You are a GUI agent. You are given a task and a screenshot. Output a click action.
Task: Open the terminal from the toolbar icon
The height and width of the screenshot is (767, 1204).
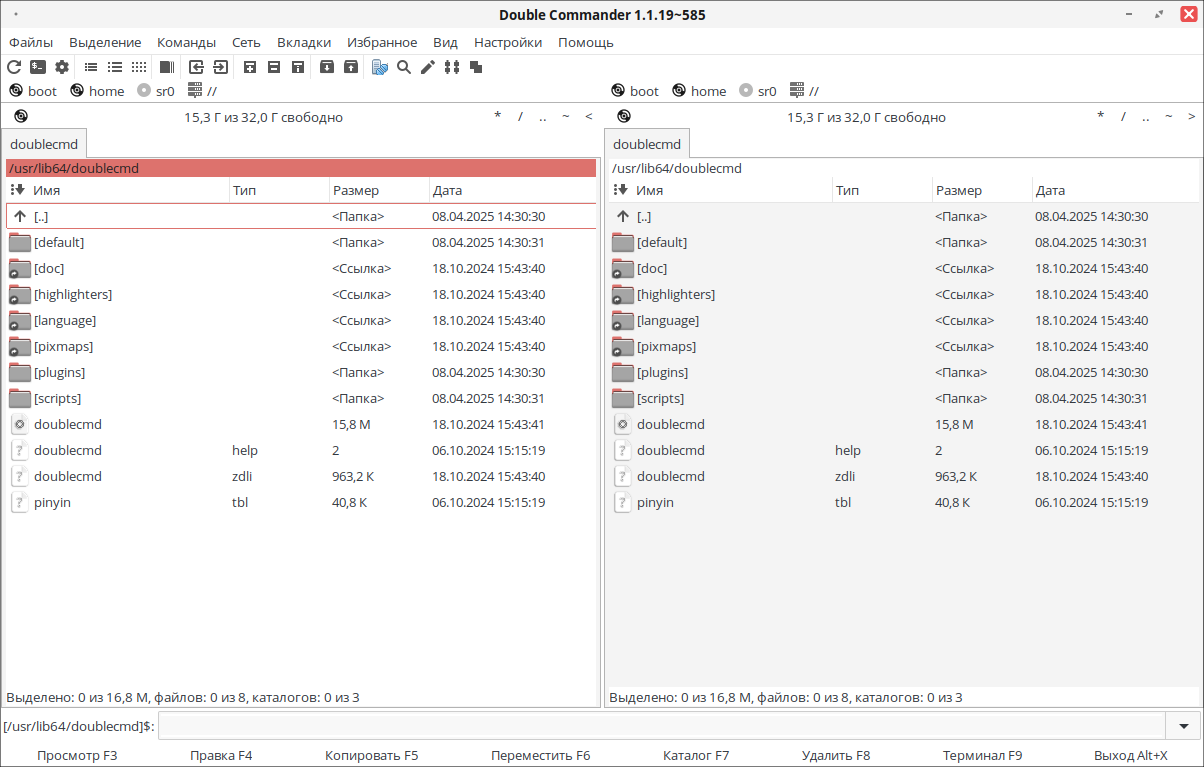pos(38,67)
